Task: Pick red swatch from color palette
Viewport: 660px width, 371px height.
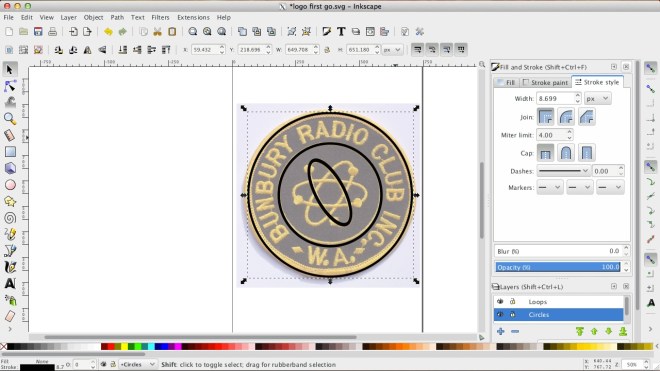Action: click(111, 347)
